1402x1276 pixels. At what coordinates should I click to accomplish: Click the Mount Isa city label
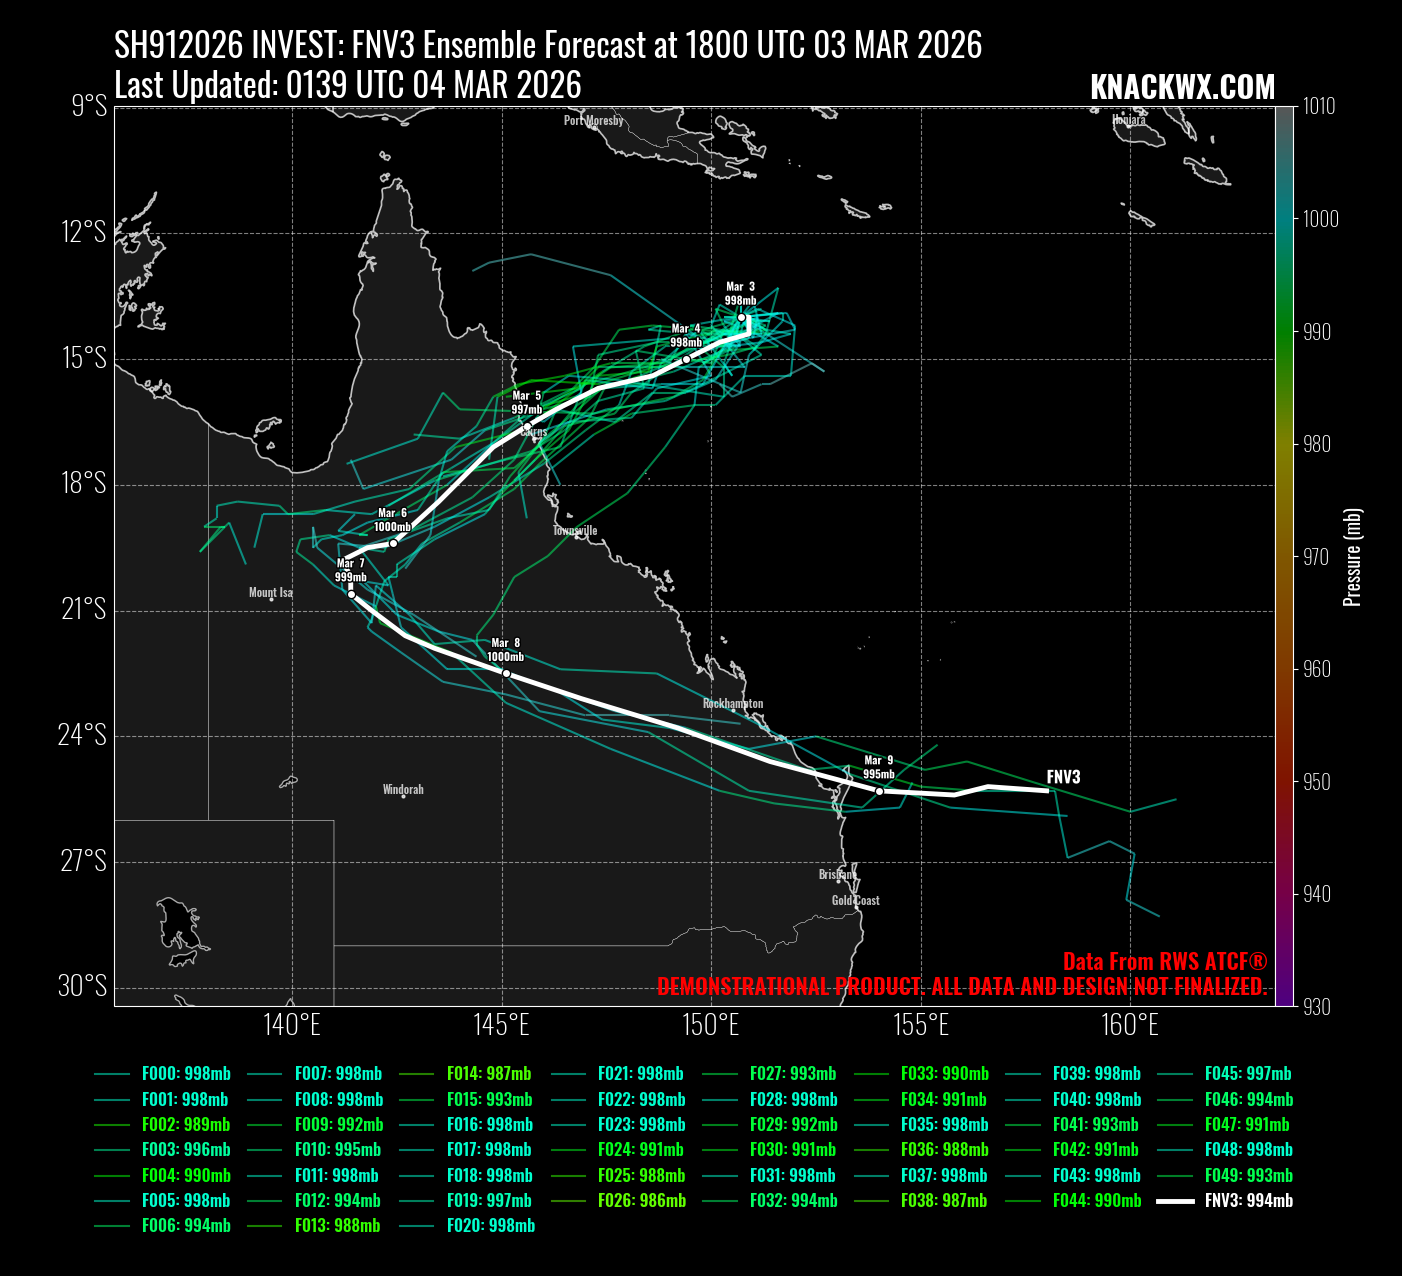(x=271, y=593)
